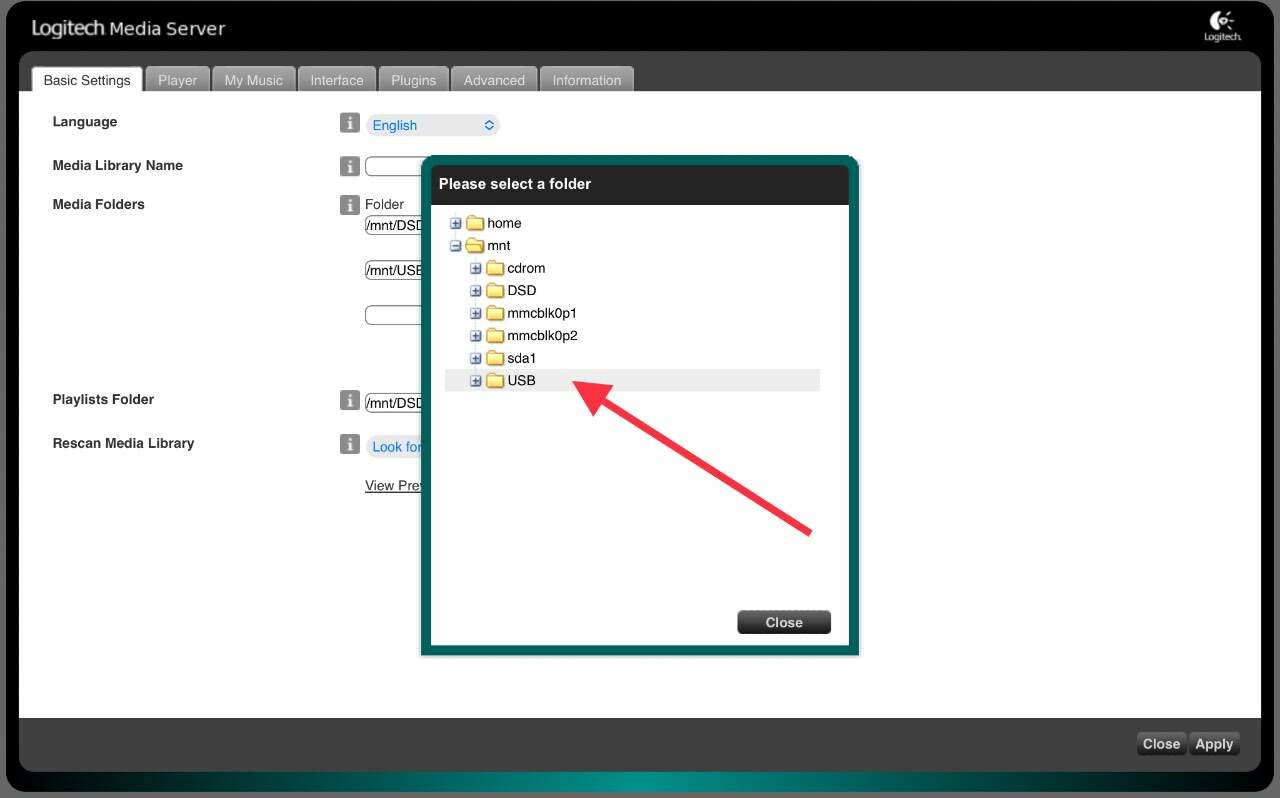Select the sda1 folder icon

pyautogui.click(x=495, y=358)
